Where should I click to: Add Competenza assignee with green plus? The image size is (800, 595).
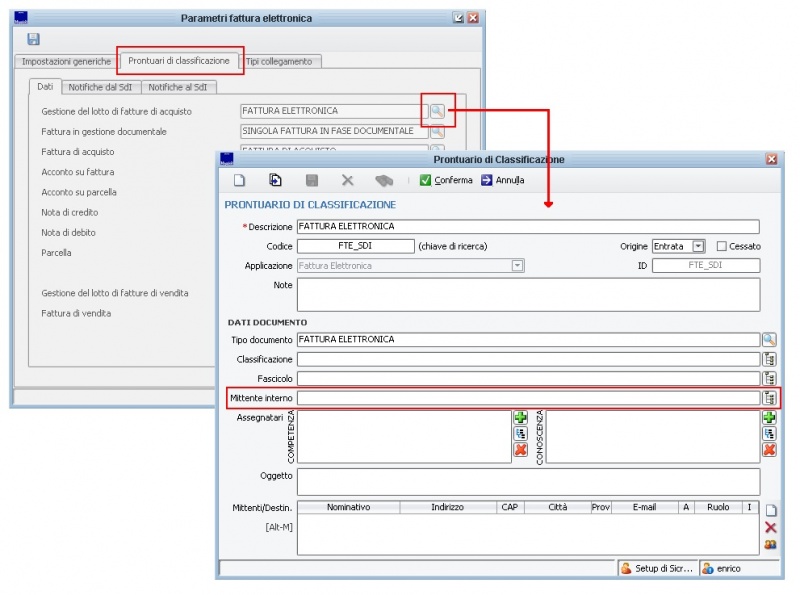coord(520,417)
